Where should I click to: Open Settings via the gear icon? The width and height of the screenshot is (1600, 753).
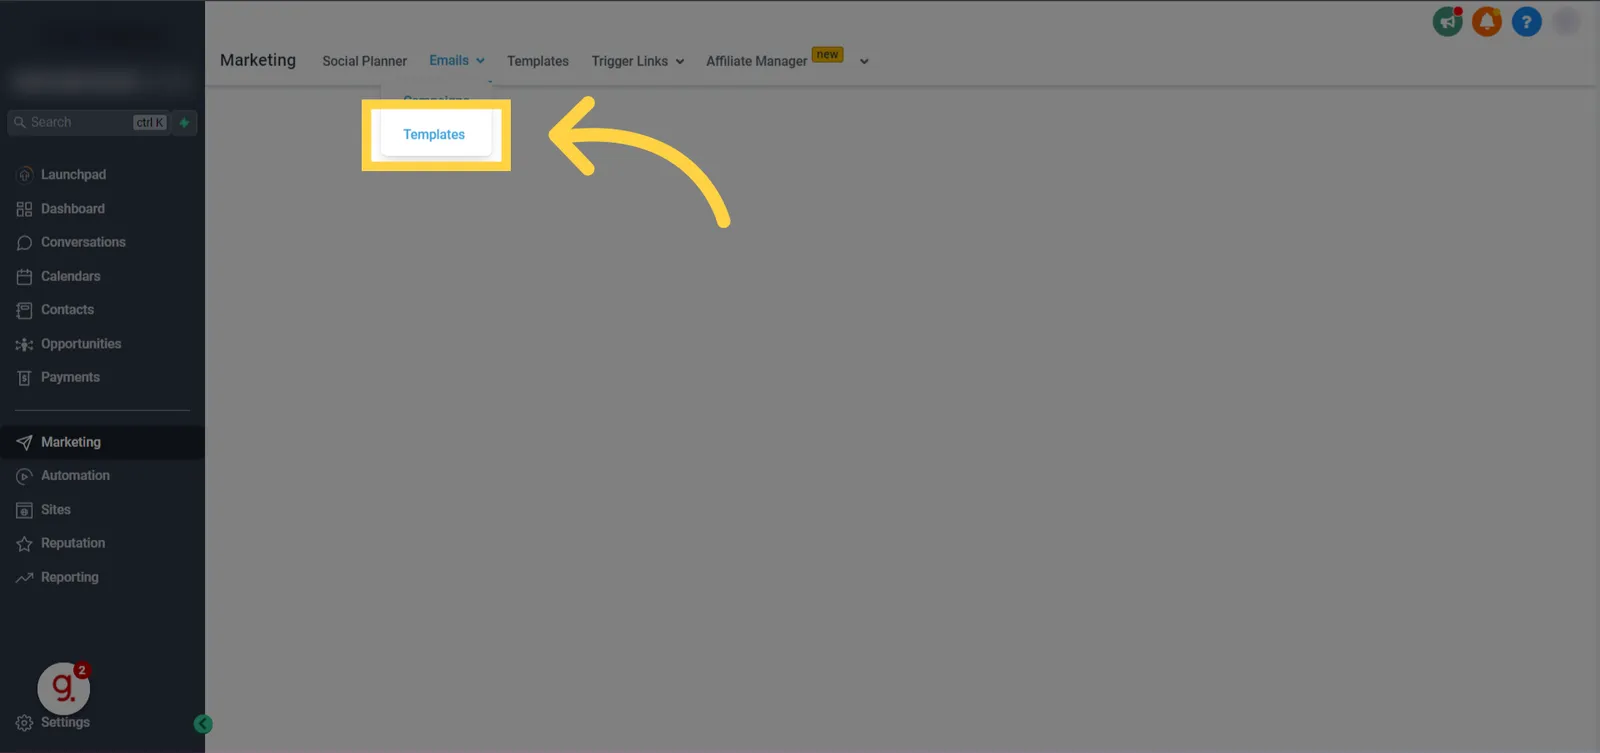pos(25,723)
